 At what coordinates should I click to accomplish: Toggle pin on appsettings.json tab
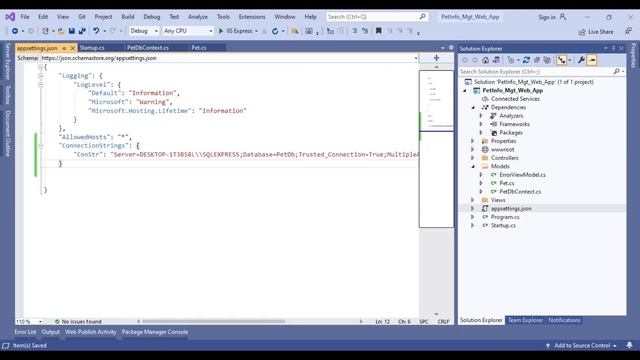[64, 48]
